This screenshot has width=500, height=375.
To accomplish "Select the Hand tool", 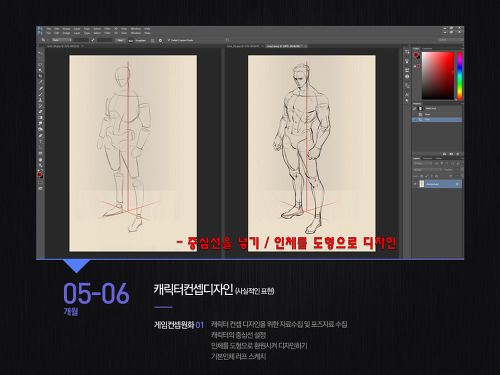I will click(x=41, y=160).
